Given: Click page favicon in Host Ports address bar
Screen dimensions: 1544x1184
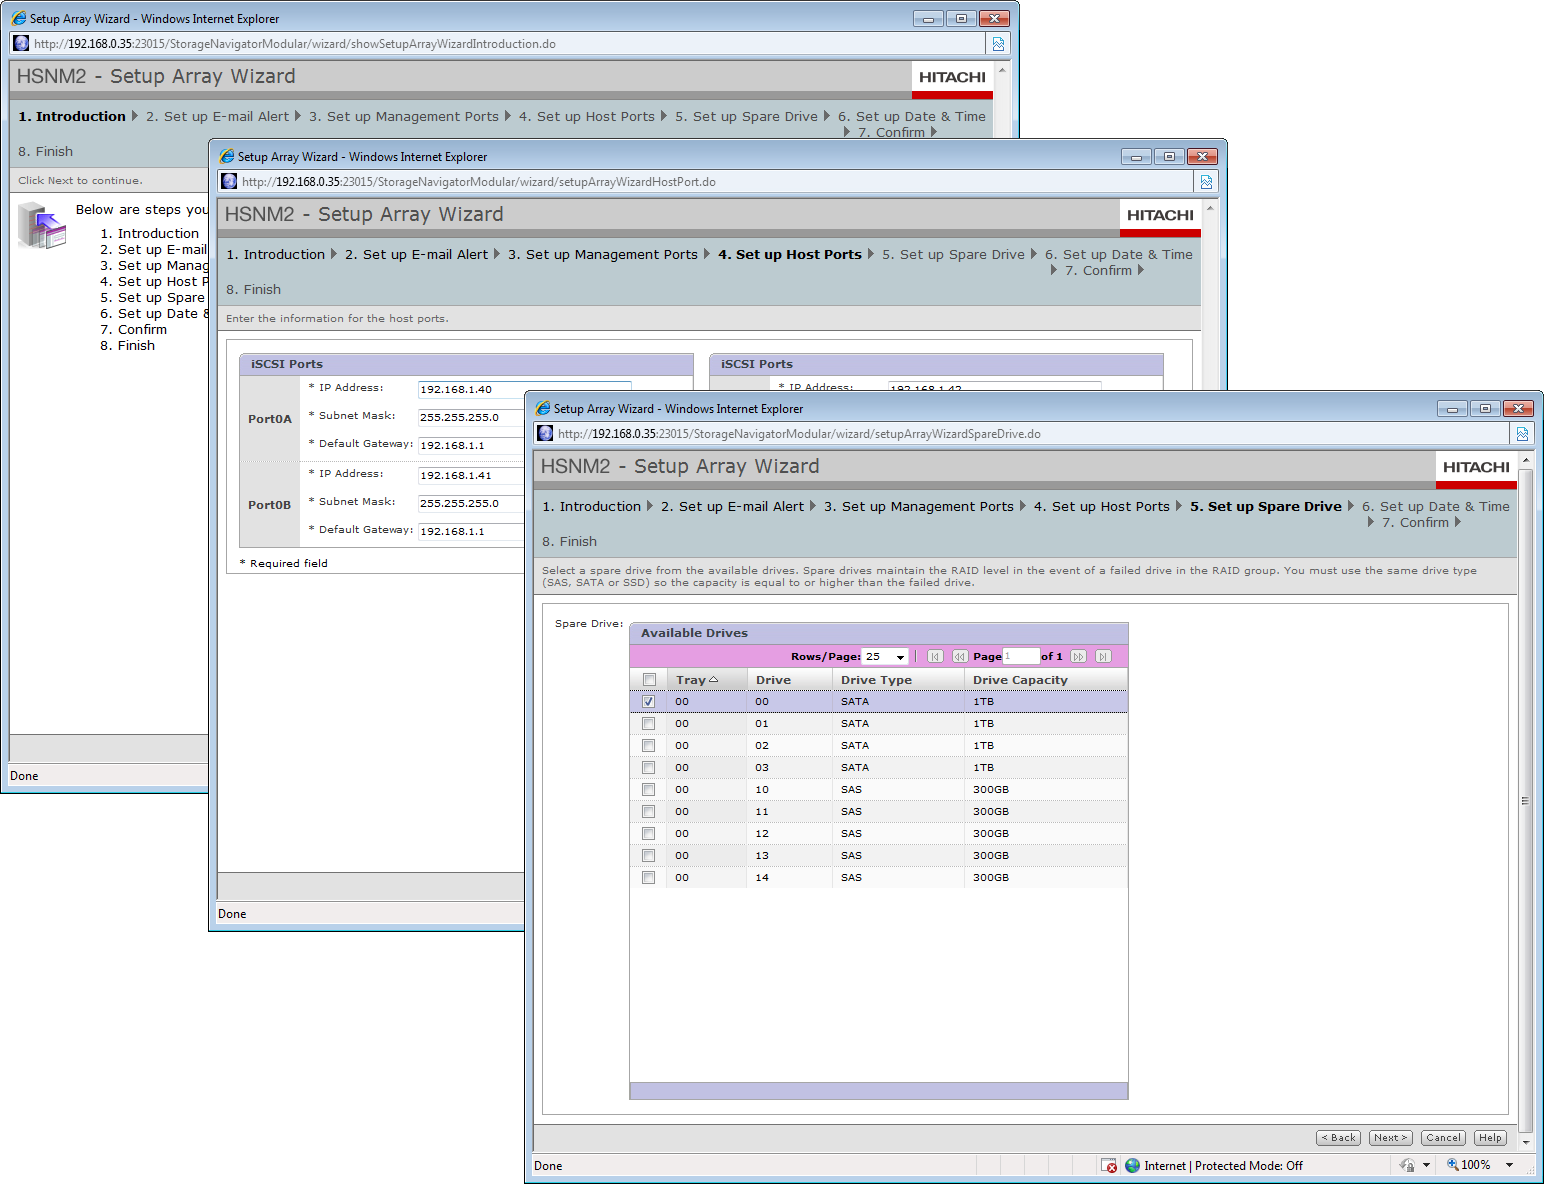Looking at the screenshot, I should pyautogui.click(x=229, y=181).
